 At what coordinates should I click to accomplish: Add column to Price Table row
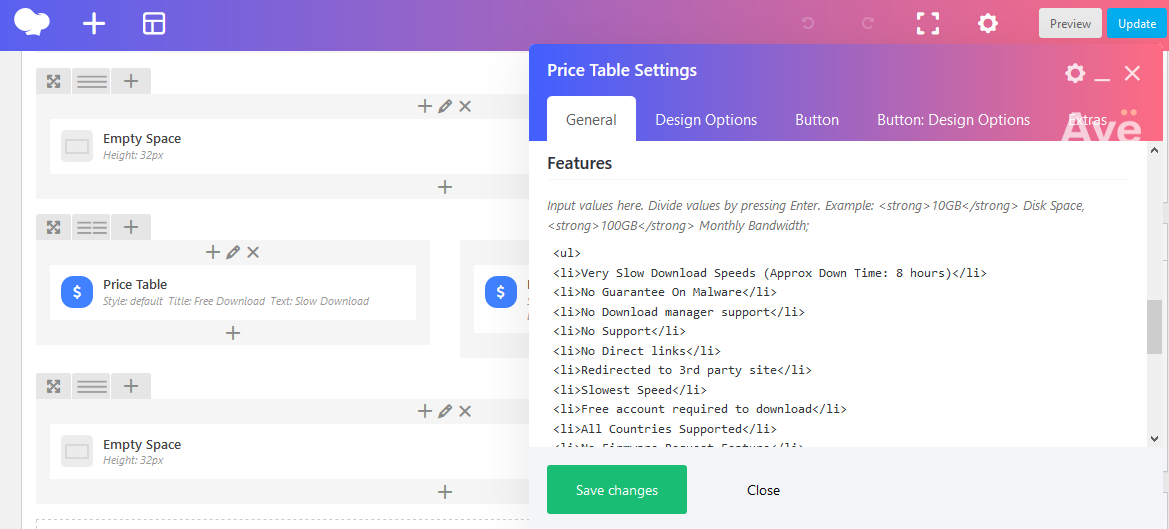[x=131, y=227]
